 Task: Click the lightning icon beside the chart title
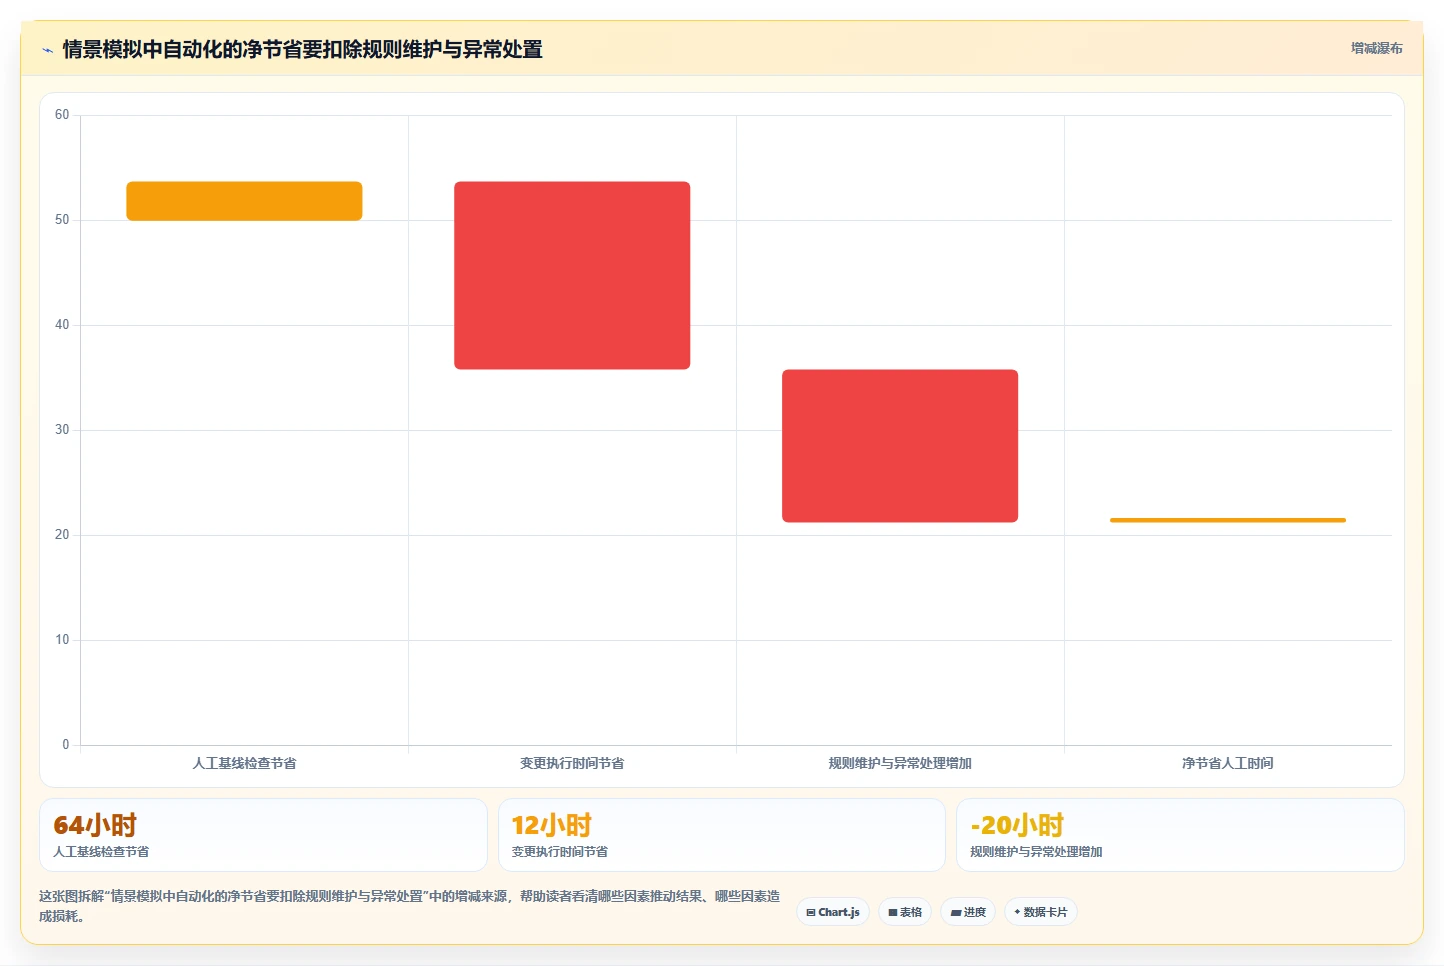tap(47, 50)
